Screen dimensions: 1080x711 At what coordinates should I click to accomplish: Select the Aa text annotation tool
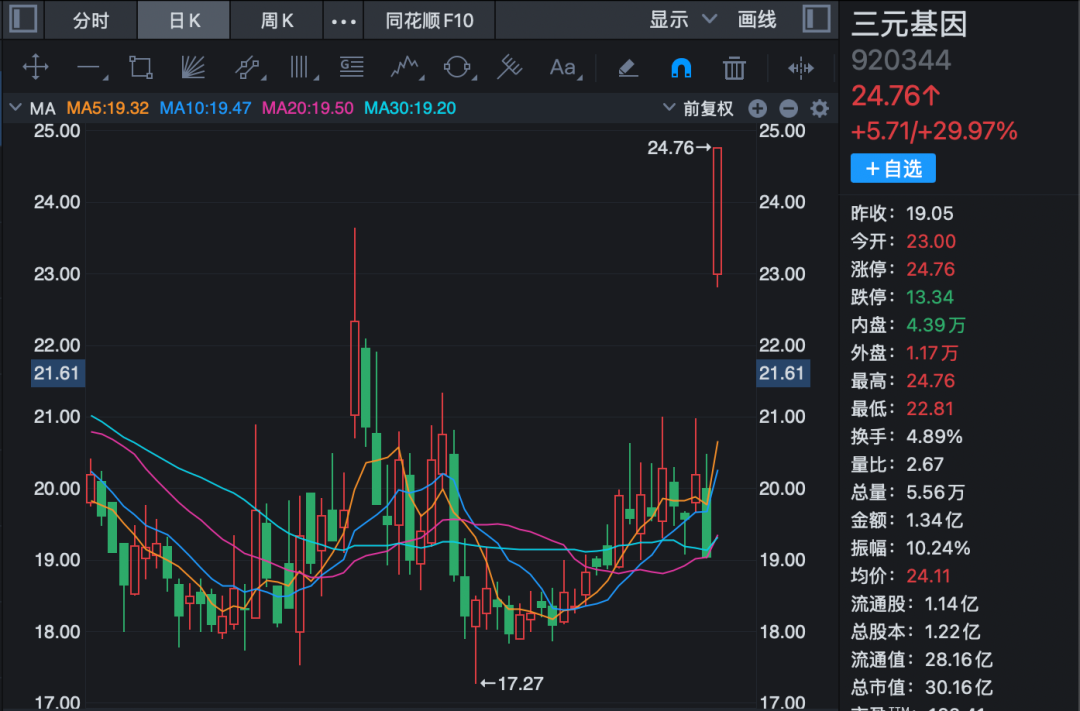pyautogui.click(x=563, y=68)
